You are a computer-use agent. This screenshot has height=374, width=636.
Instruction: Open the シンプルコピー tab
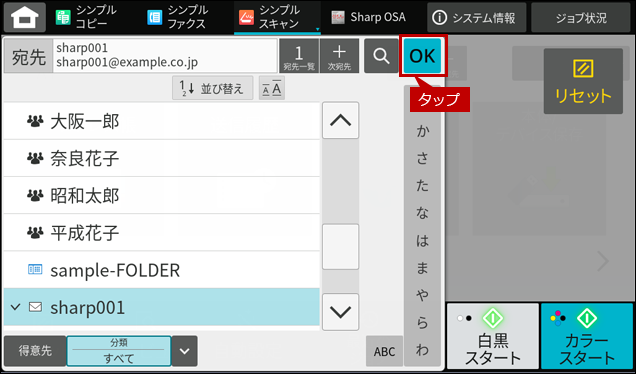tap(85, 17)
